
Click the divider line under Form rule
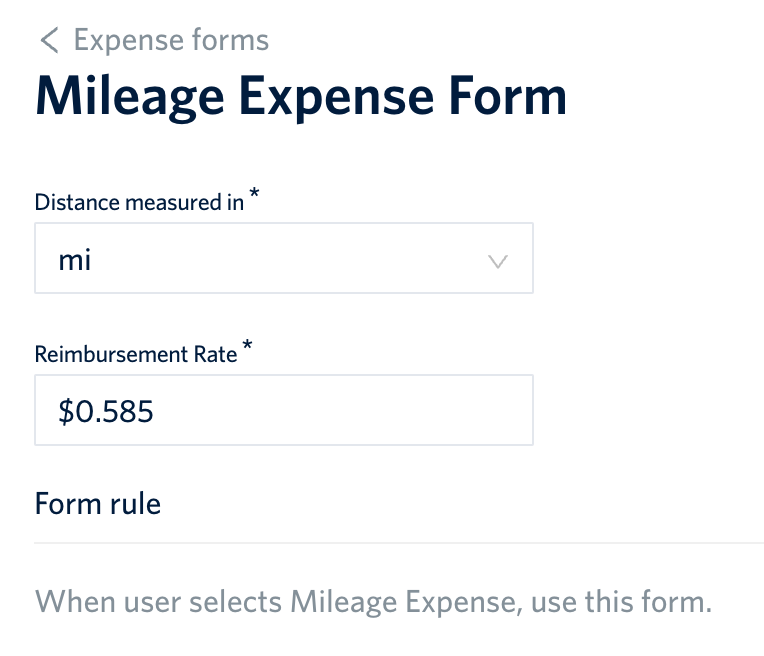click(398, 543)
